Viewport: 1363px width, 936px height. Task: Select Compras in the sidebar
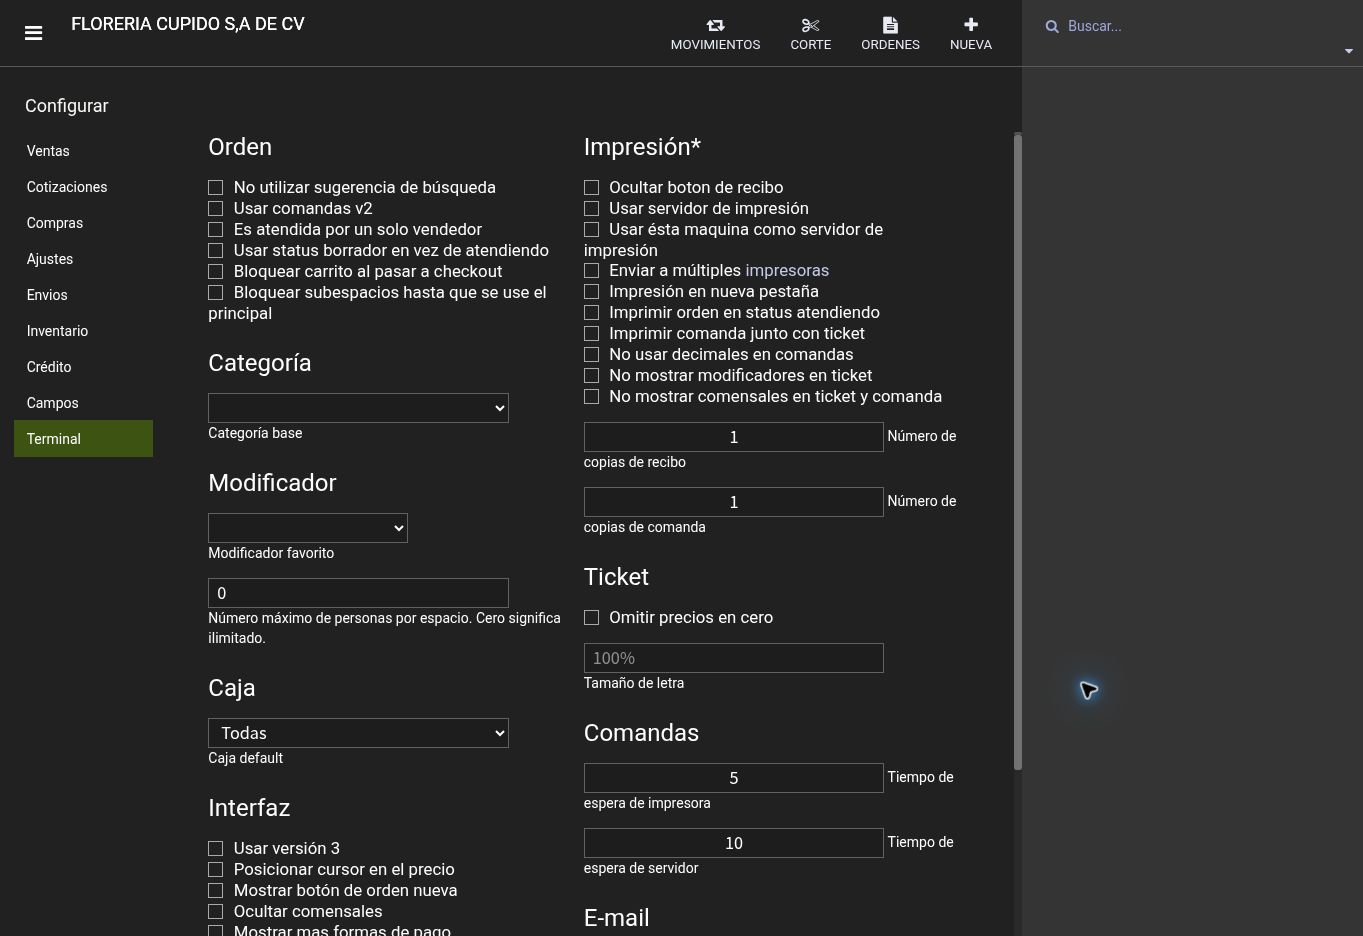[x=83, y=223]
